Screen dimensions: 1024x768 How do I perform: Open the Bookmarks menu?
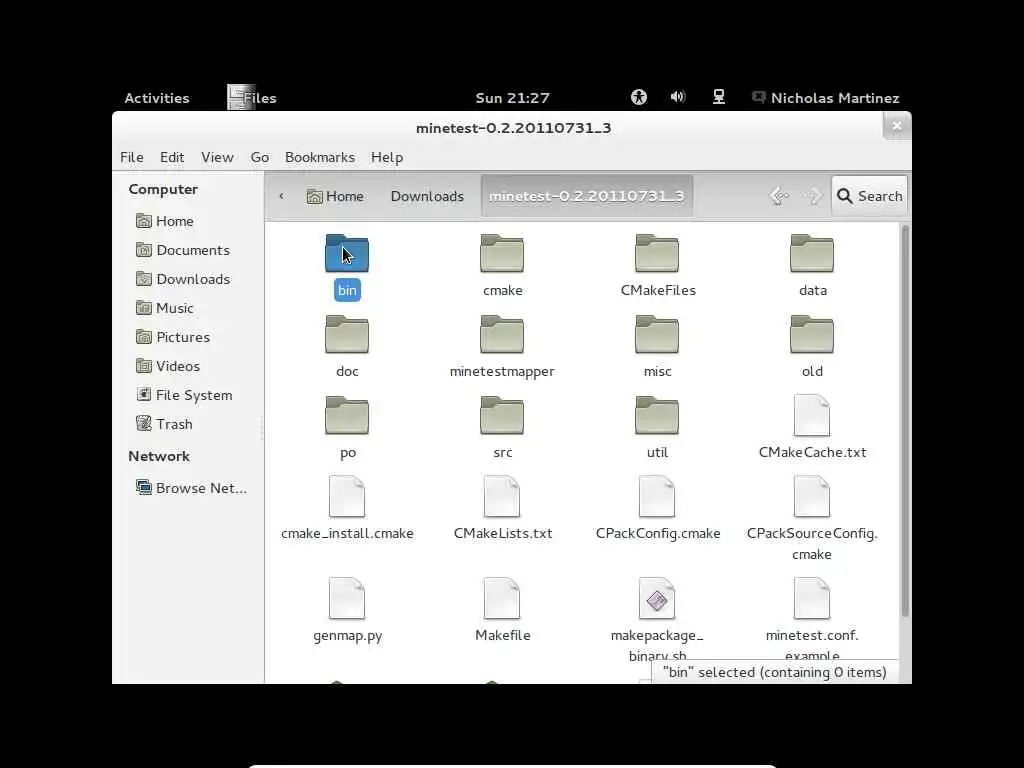[320, 157]
